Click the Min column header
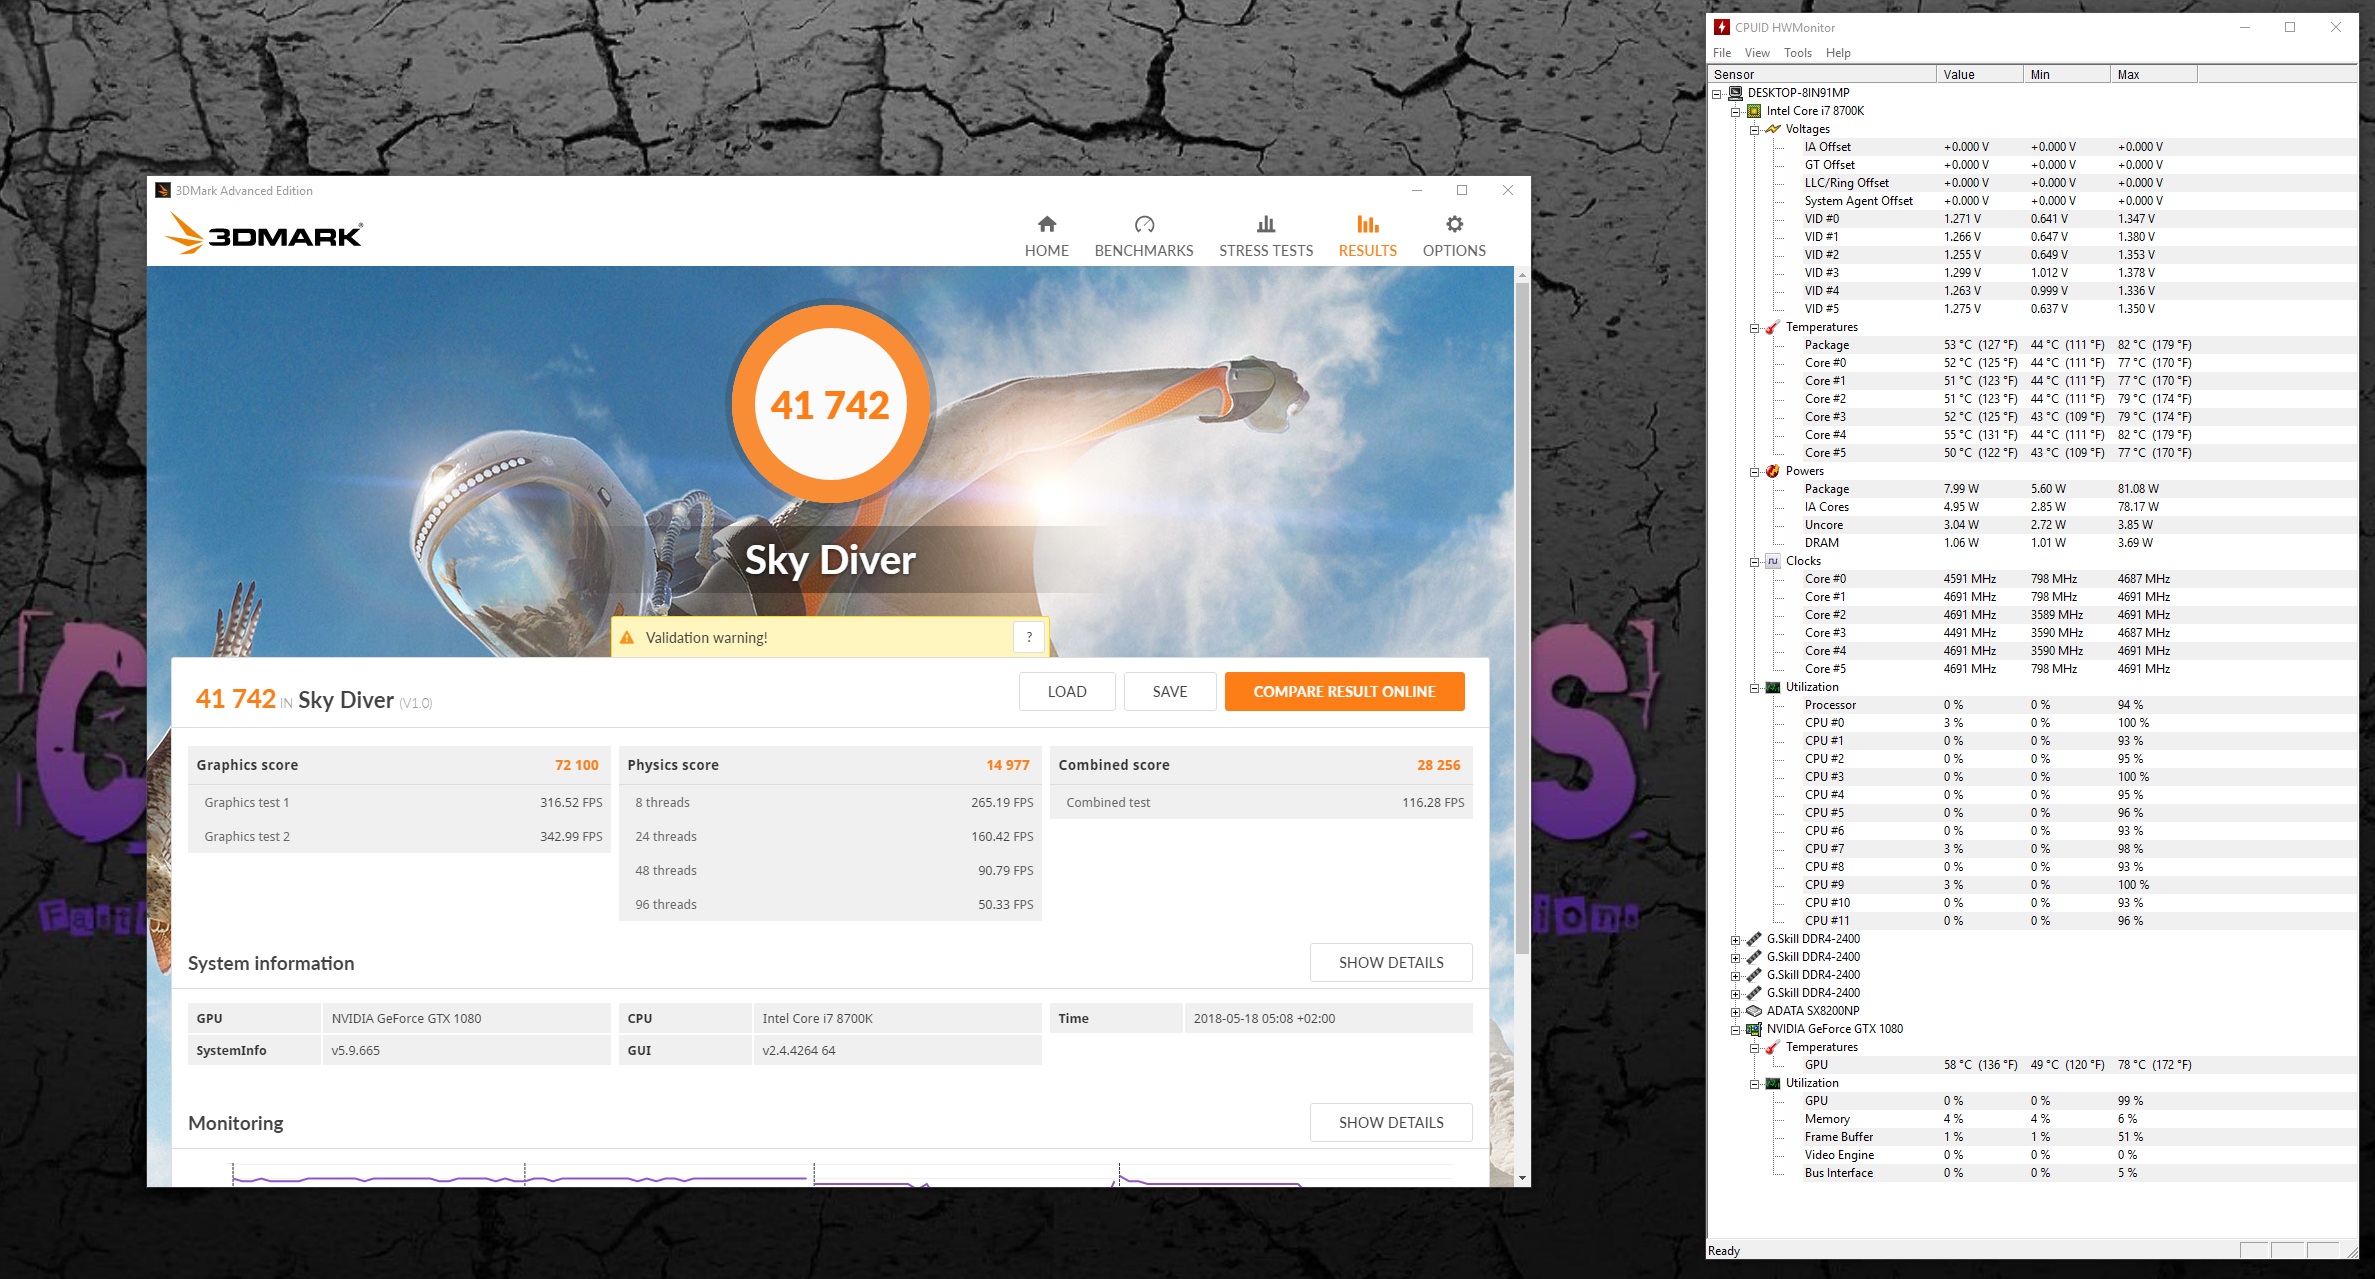 (2067, 74)
